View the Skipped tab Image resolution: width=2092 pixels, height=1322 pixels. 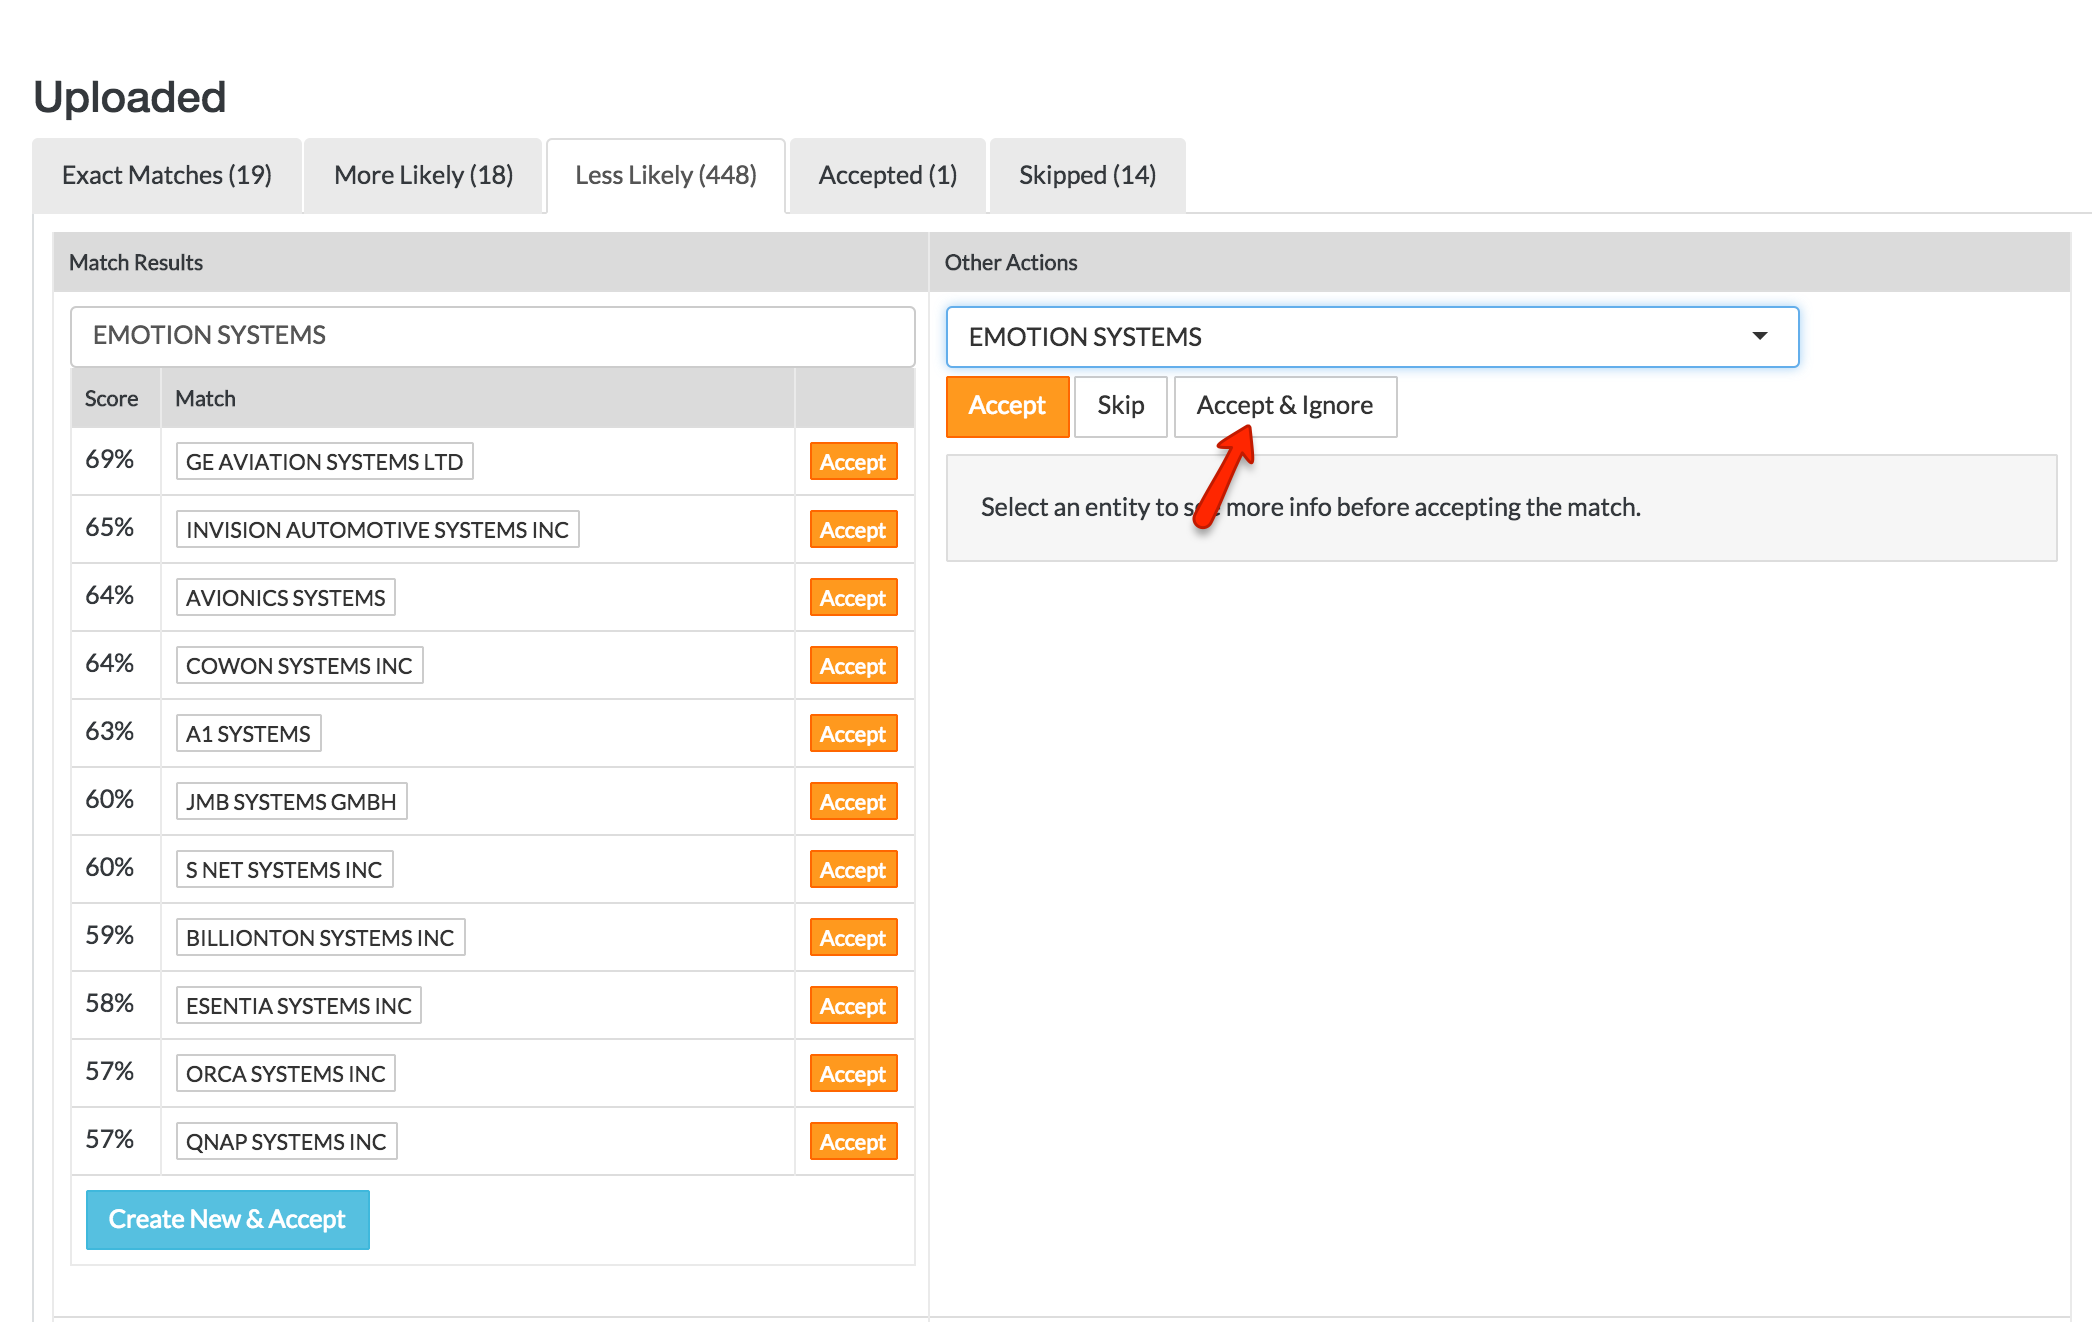(x=1087, y=175)
